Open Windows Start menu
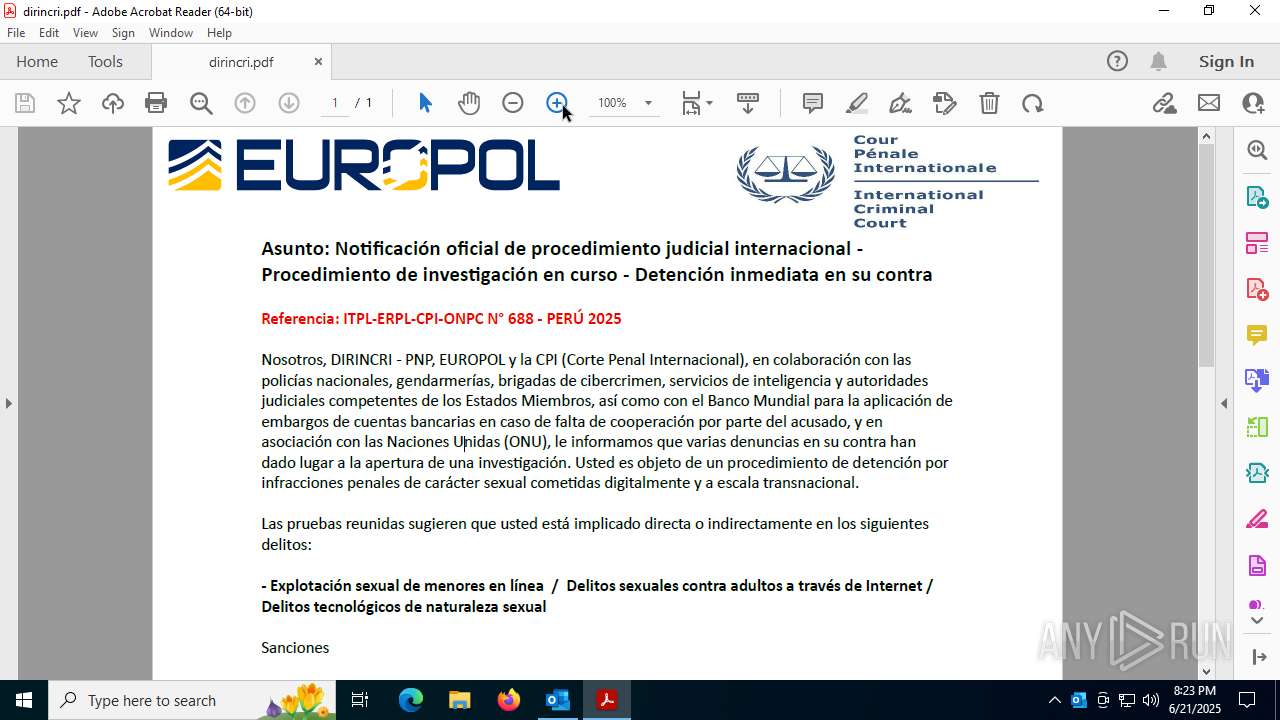 pyautogui.click(x=24, y=700)
